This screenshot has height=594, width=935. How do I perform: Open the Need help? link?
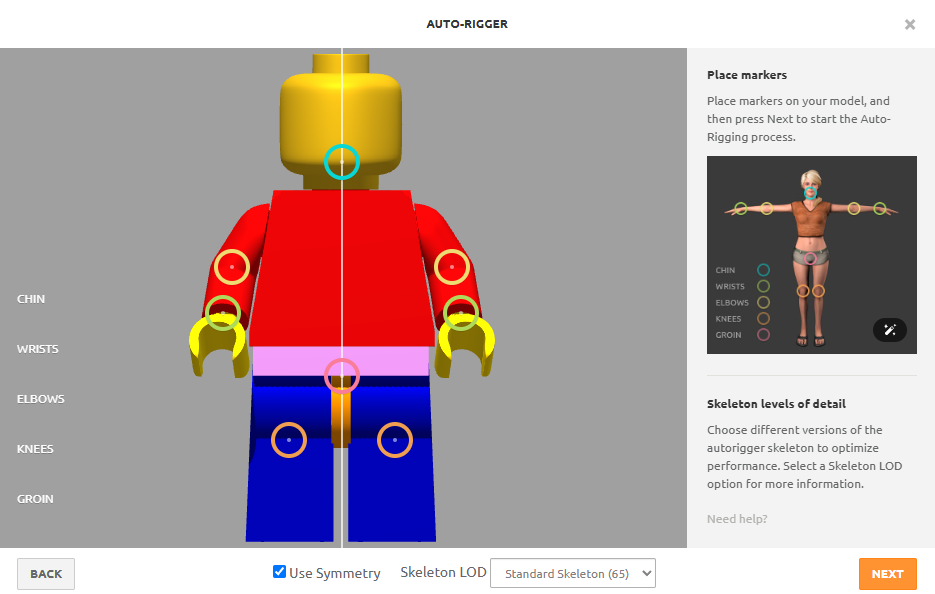(737, 519)
